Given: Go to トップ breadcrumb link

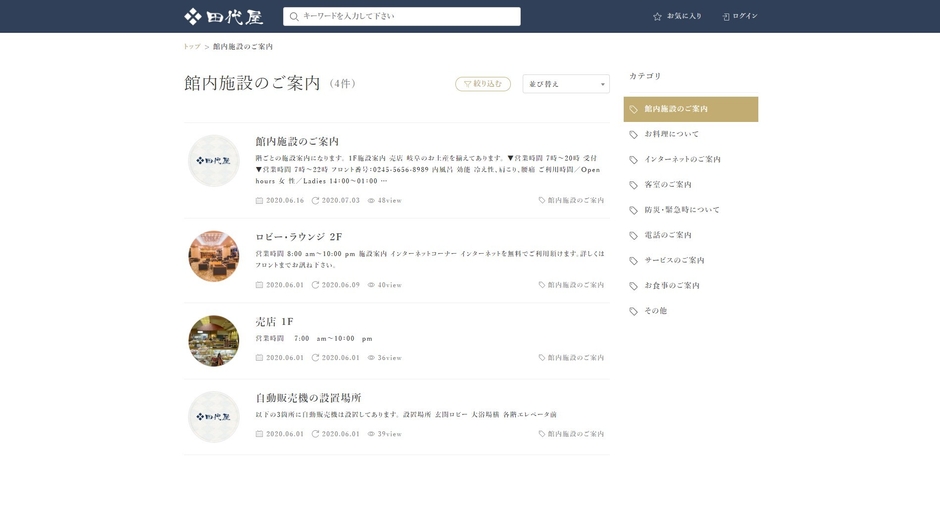Looking at the screenshot, I should coord(191,47).
